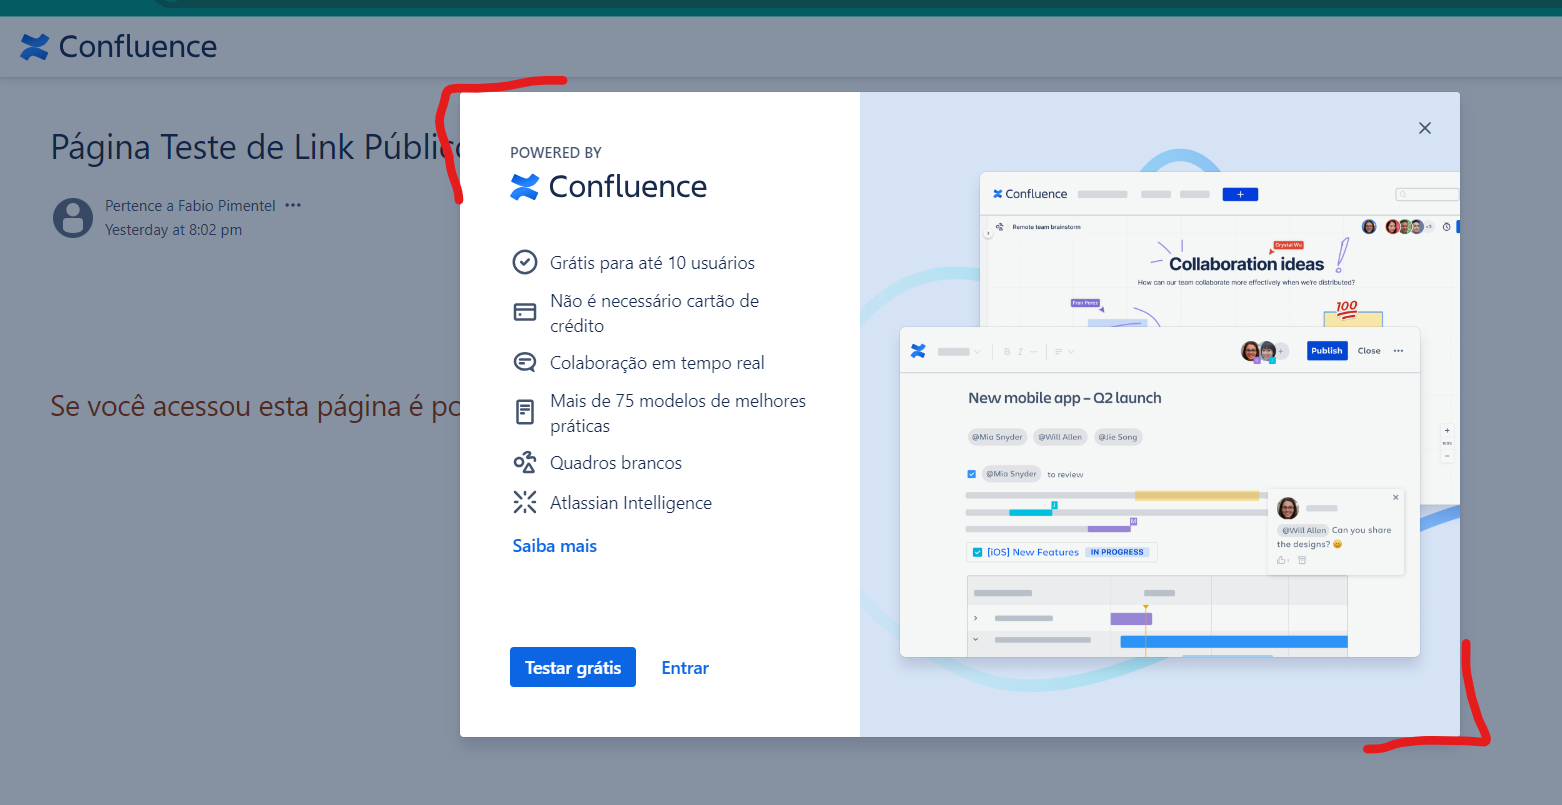The width and height of the screenshot is (1562, 805).
Task: Select the Italic formatting icon in the editor toolbar
Action: point(1020,351)
